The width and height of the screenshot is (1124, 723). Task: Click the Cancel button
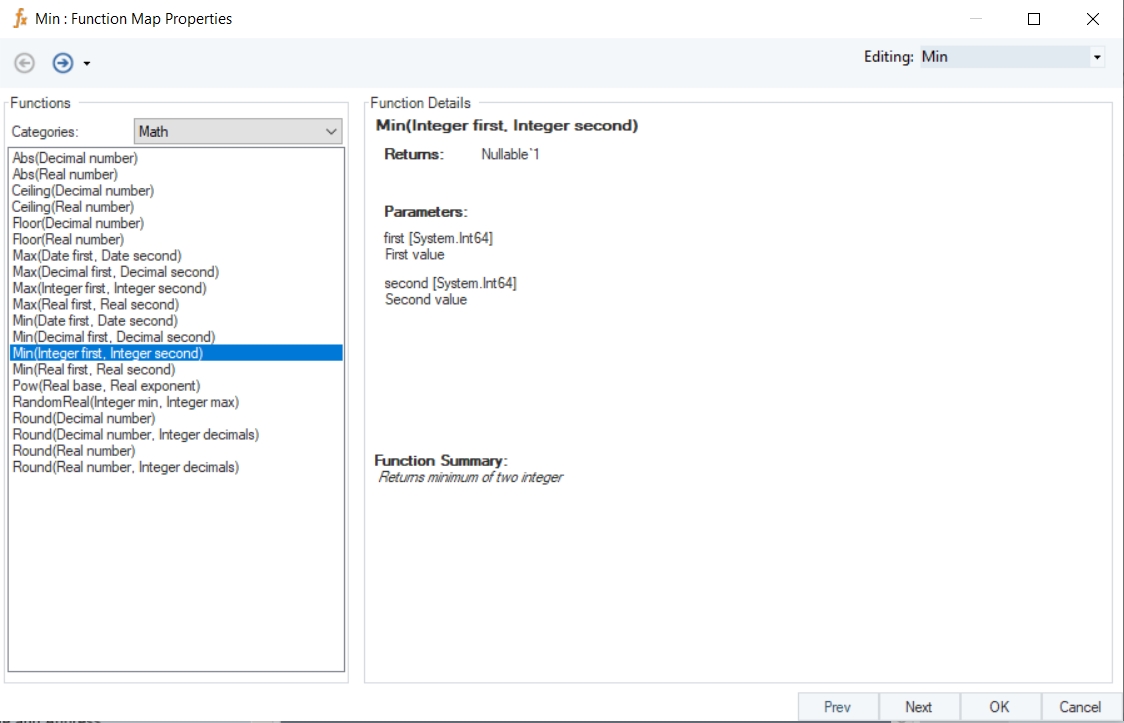1080,706
